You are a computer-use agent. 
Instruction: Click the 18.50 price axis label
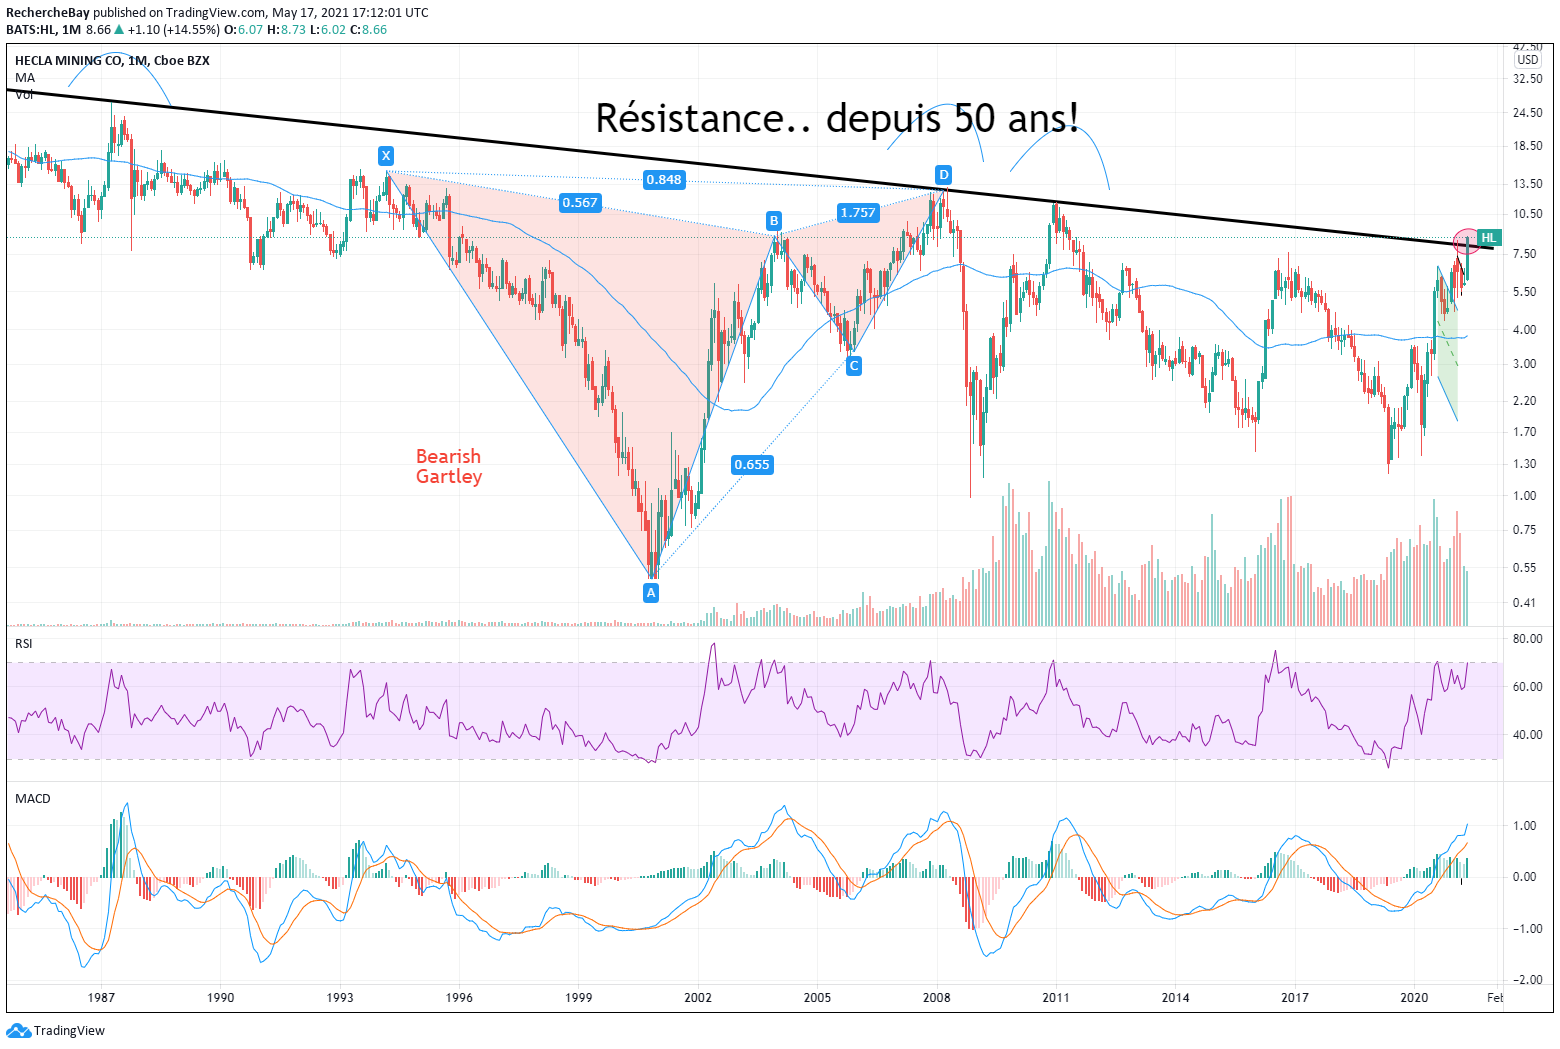click(x=1528, y=146)
